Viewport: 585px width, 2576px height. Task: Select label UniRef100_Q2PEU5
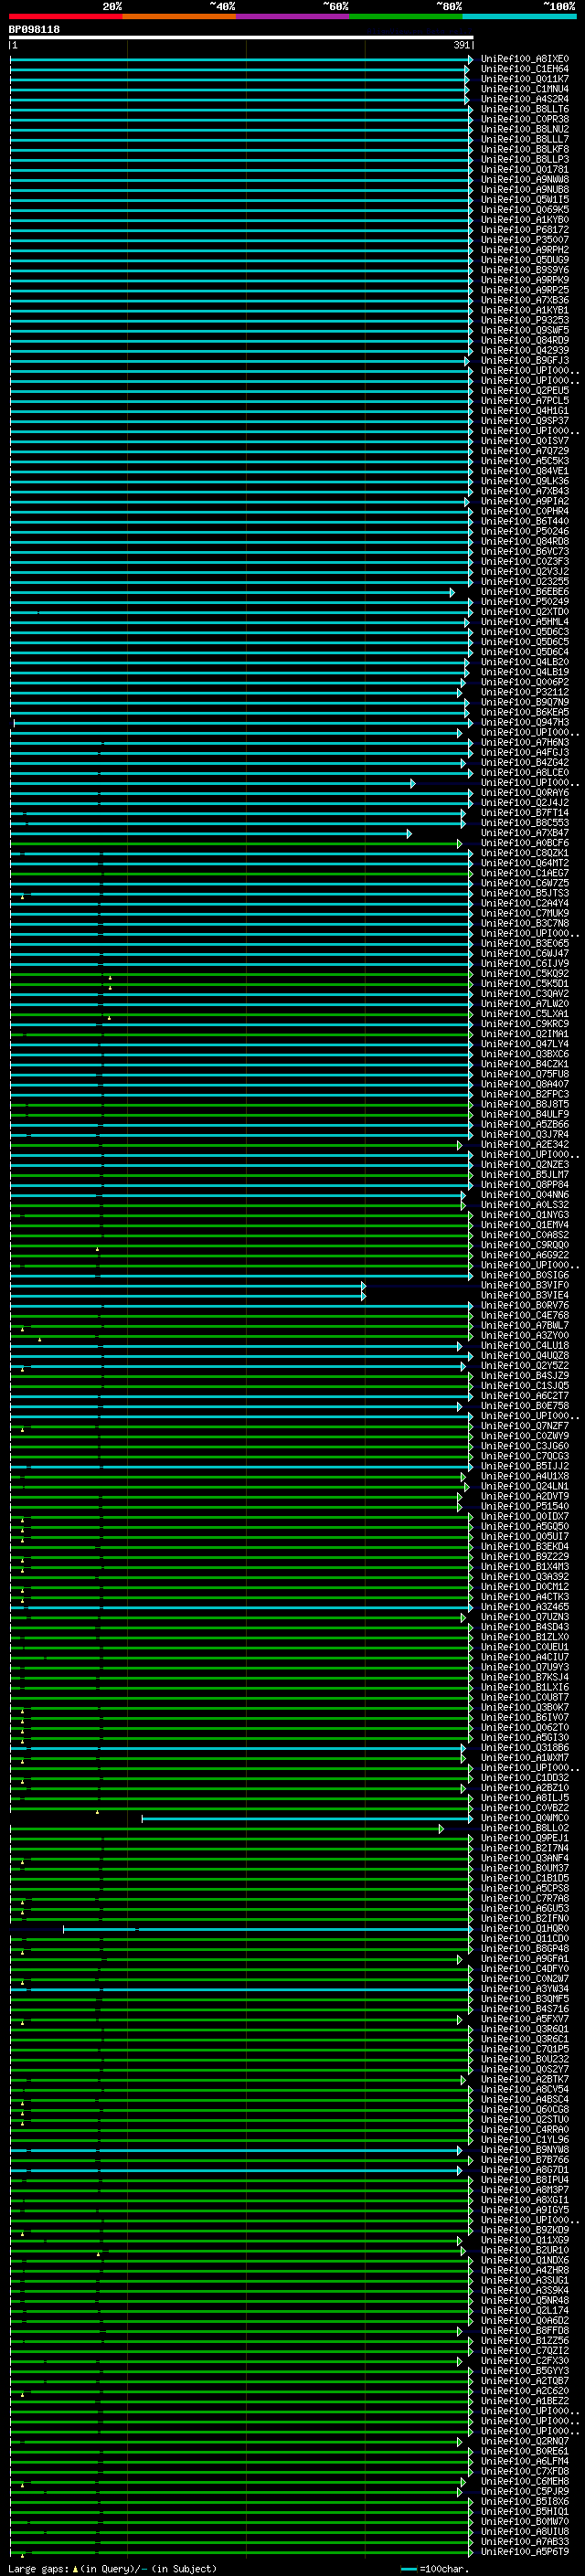pos(525,391)
